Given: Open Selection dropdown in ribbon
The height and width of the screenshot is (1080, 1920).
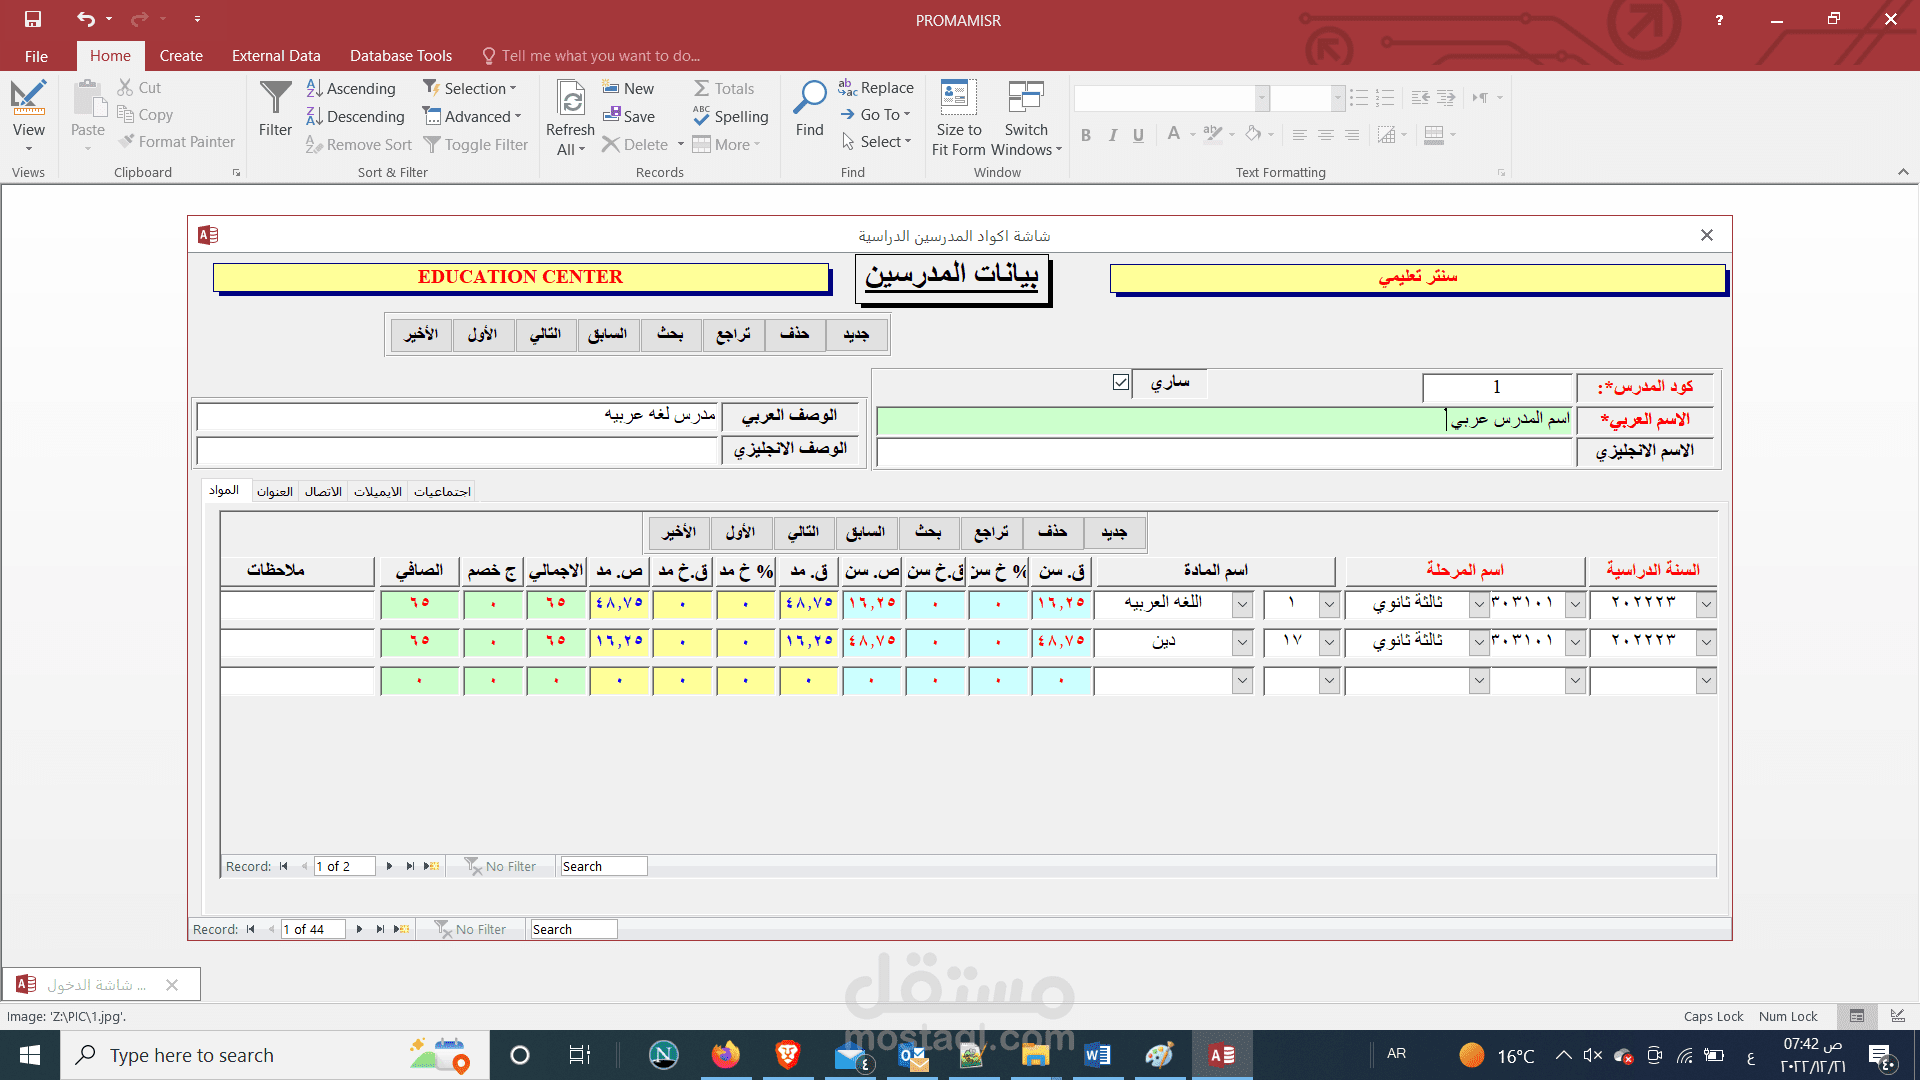Looking at the screenshot, I should (470, 89).
